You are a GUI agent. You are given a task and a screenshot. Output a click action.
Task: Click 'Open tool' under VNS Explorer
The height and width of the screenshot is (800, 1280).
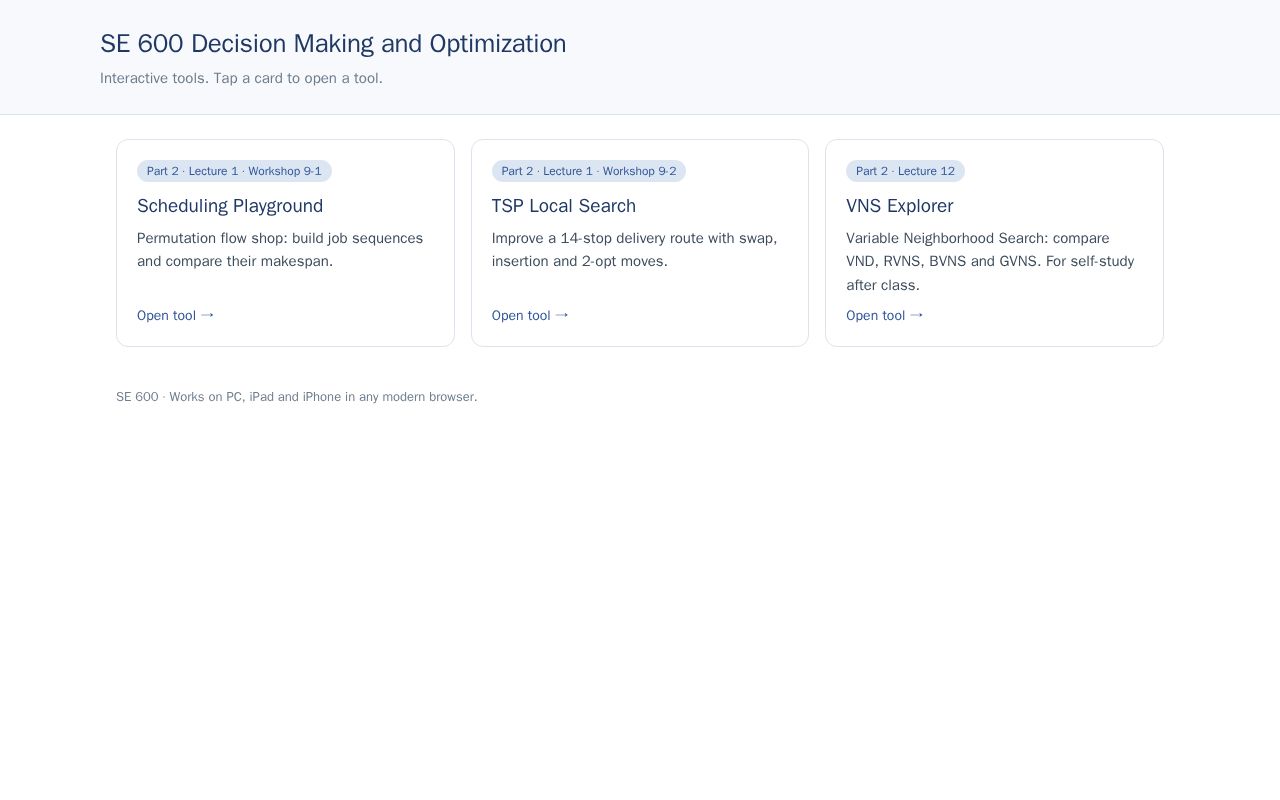tap(885, 315)
